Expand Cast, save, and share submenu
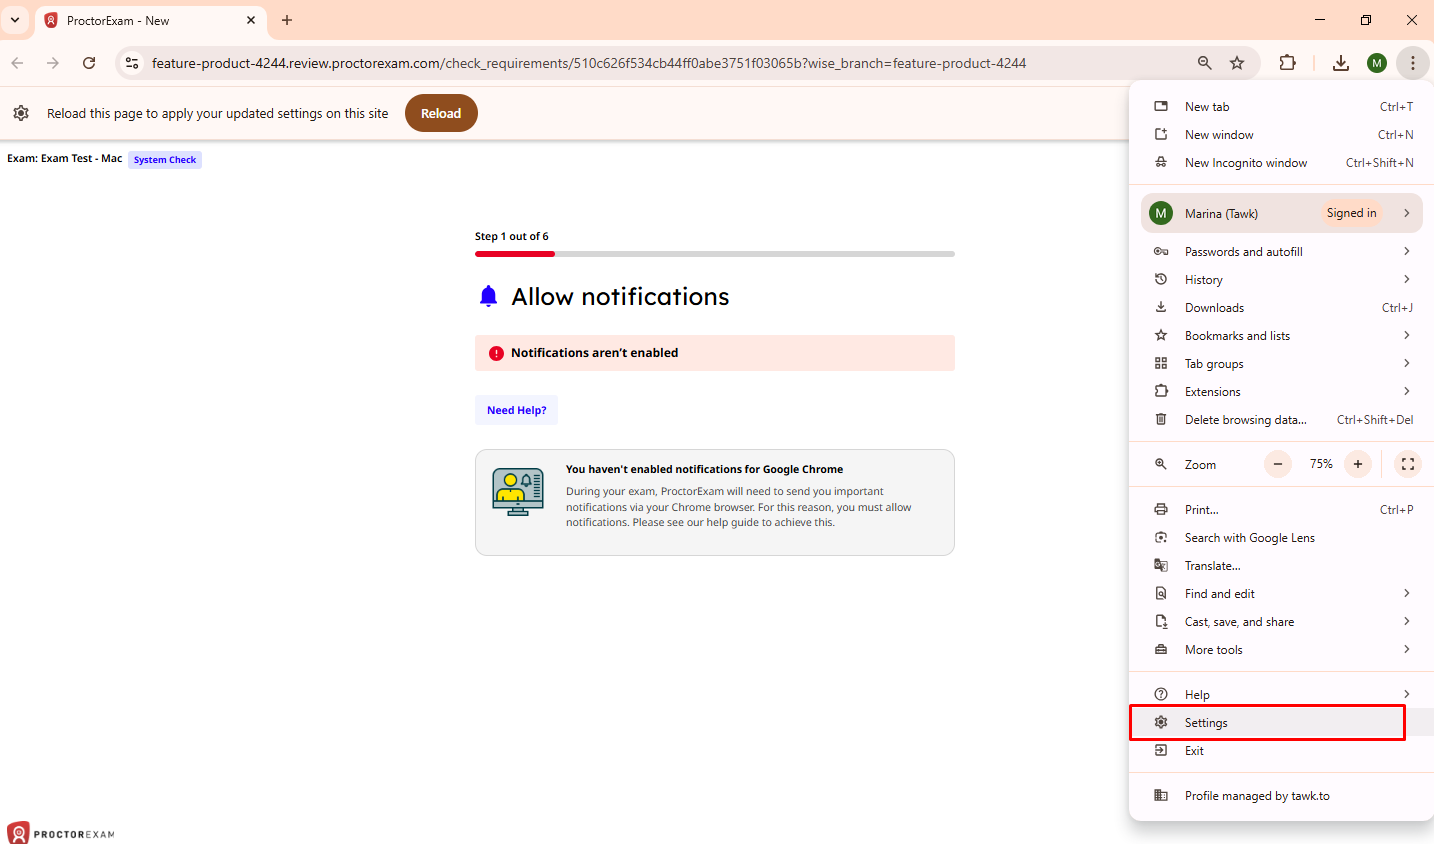Viewport: 1434px width, 844px height. (x=1282, y=622)
